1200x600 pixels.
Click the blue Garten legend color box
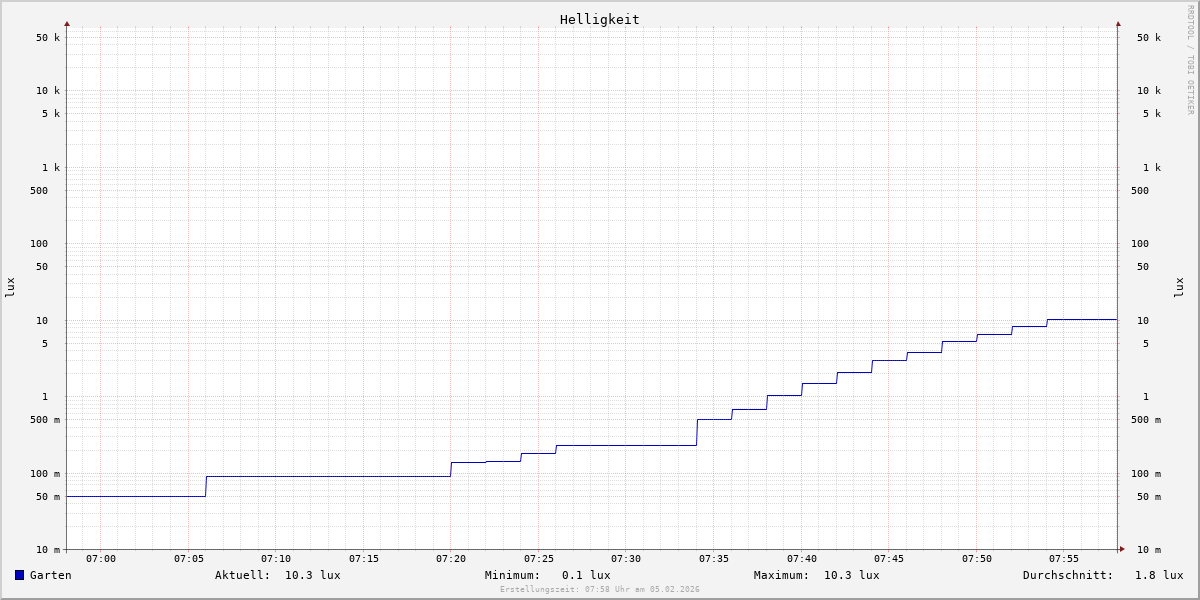tap(19, 575)
